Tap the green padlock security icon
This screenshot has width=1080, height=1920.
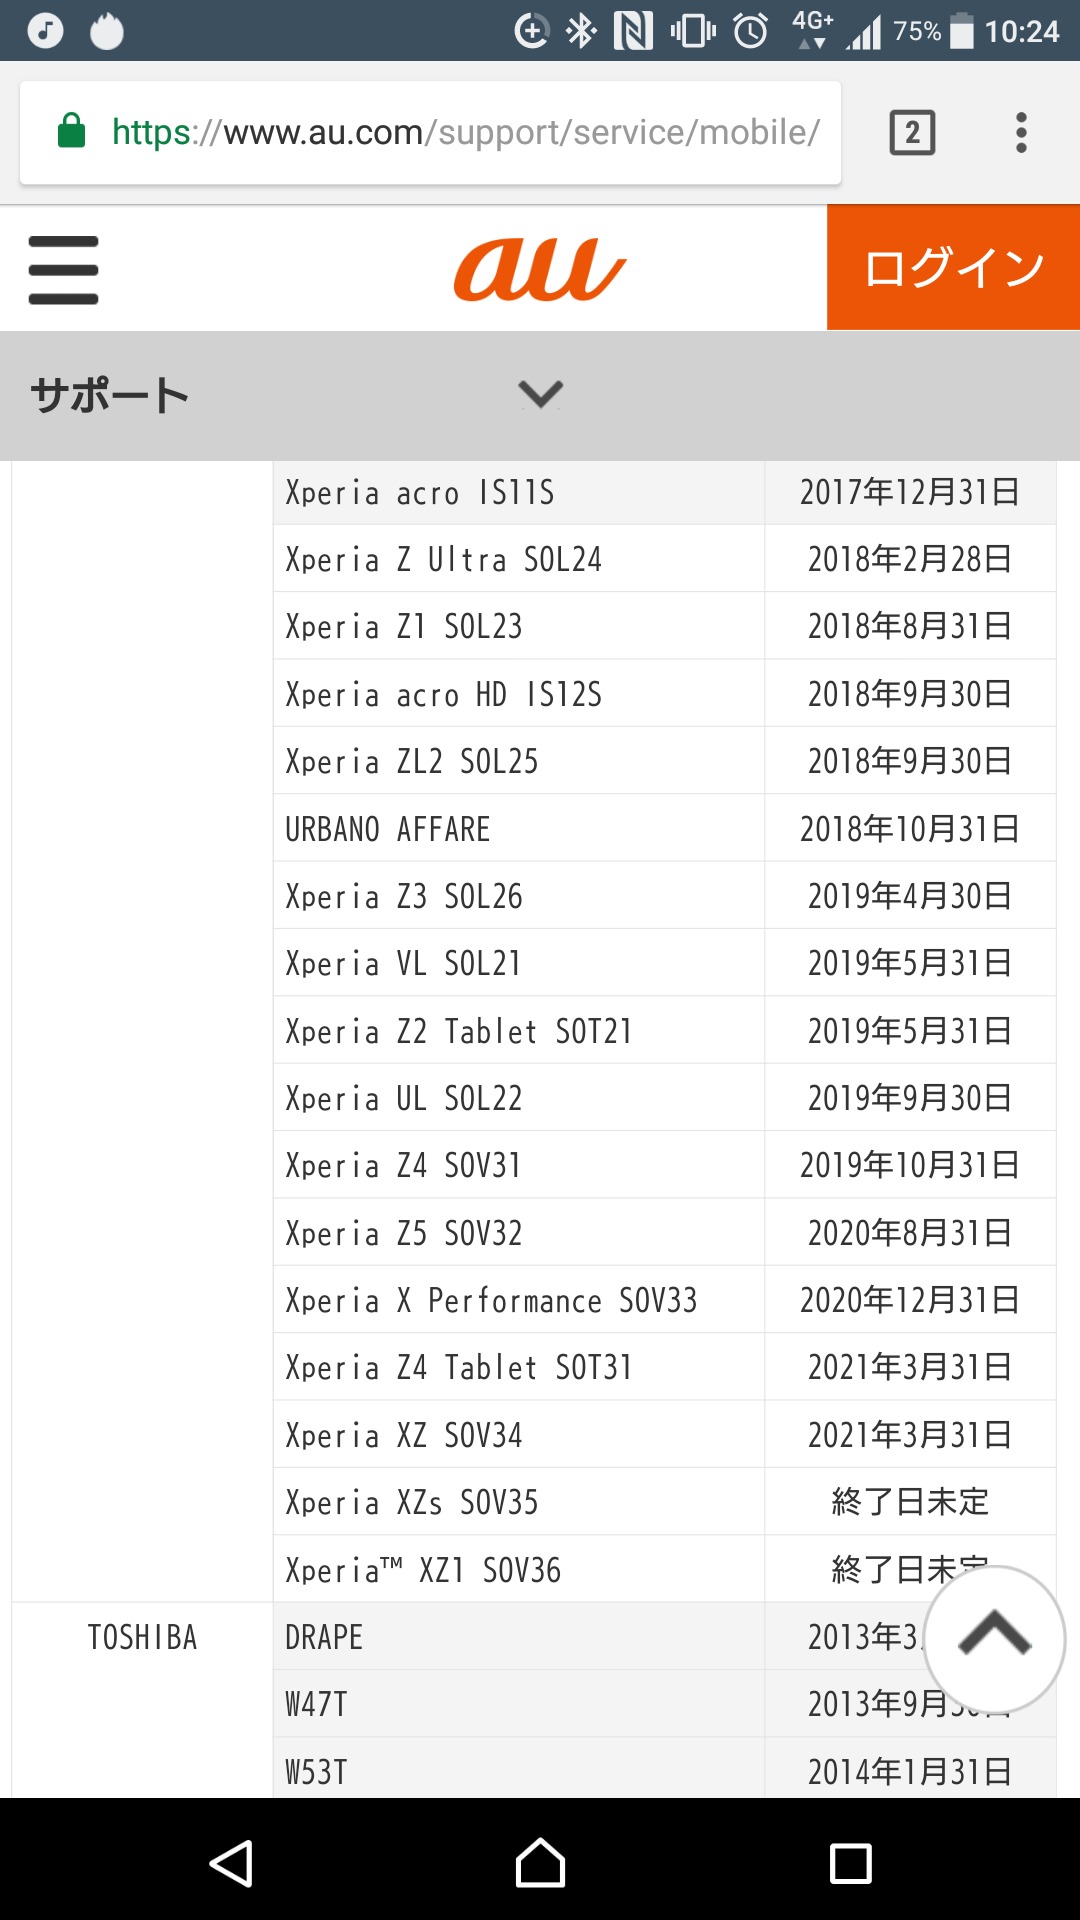pos(72,132)
